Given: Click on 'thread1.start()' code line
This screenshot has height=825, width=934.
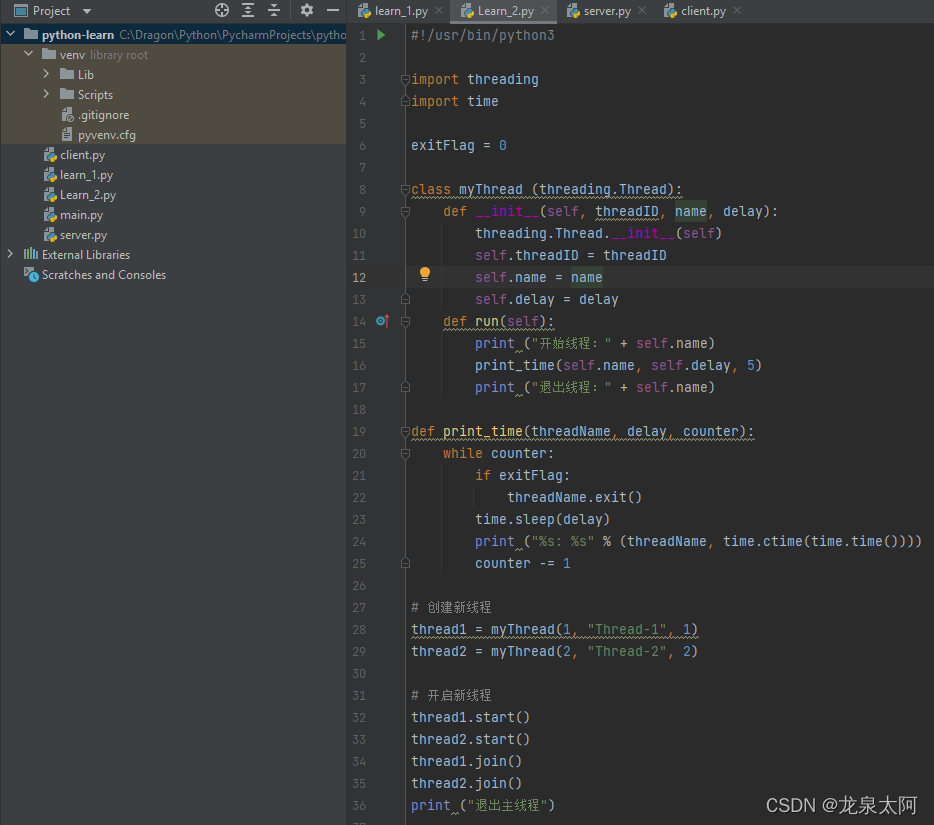Looking at the screenshot, I should (470, 717).
